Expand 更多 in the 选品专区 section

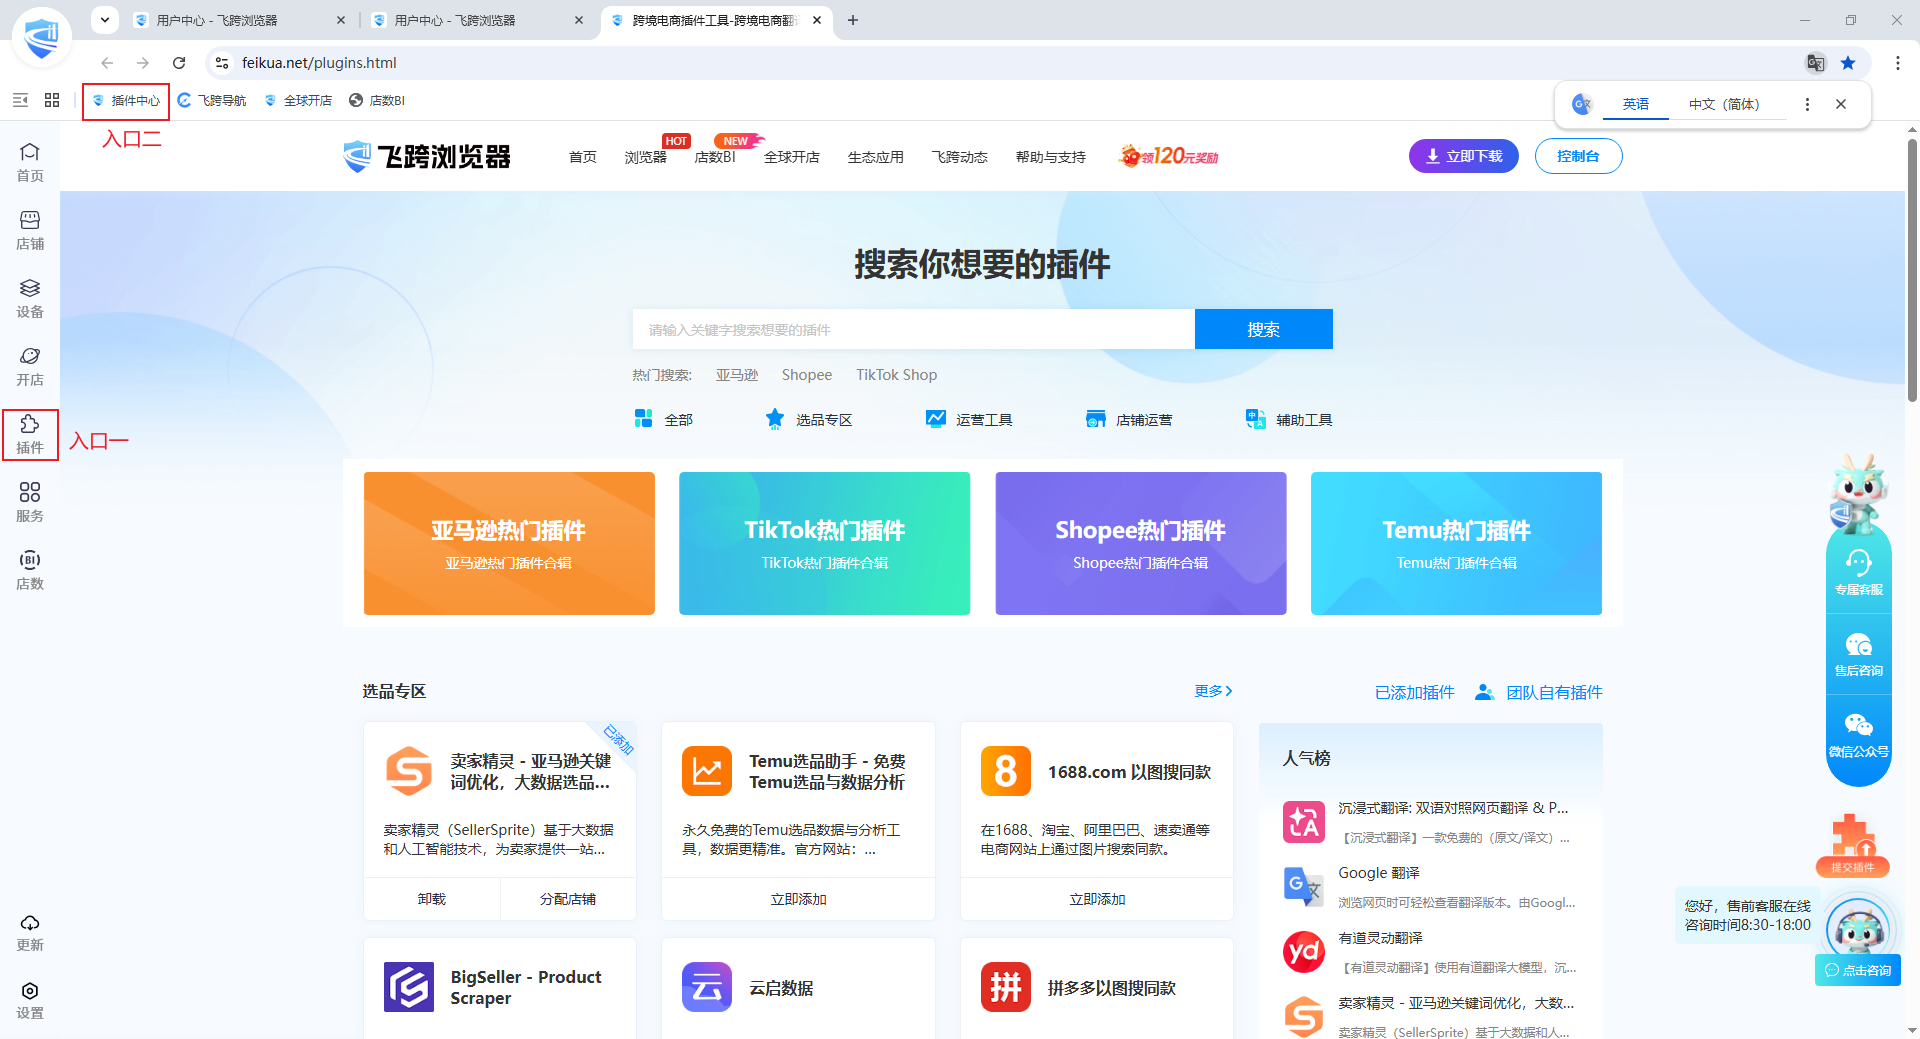click(1213, 691)
